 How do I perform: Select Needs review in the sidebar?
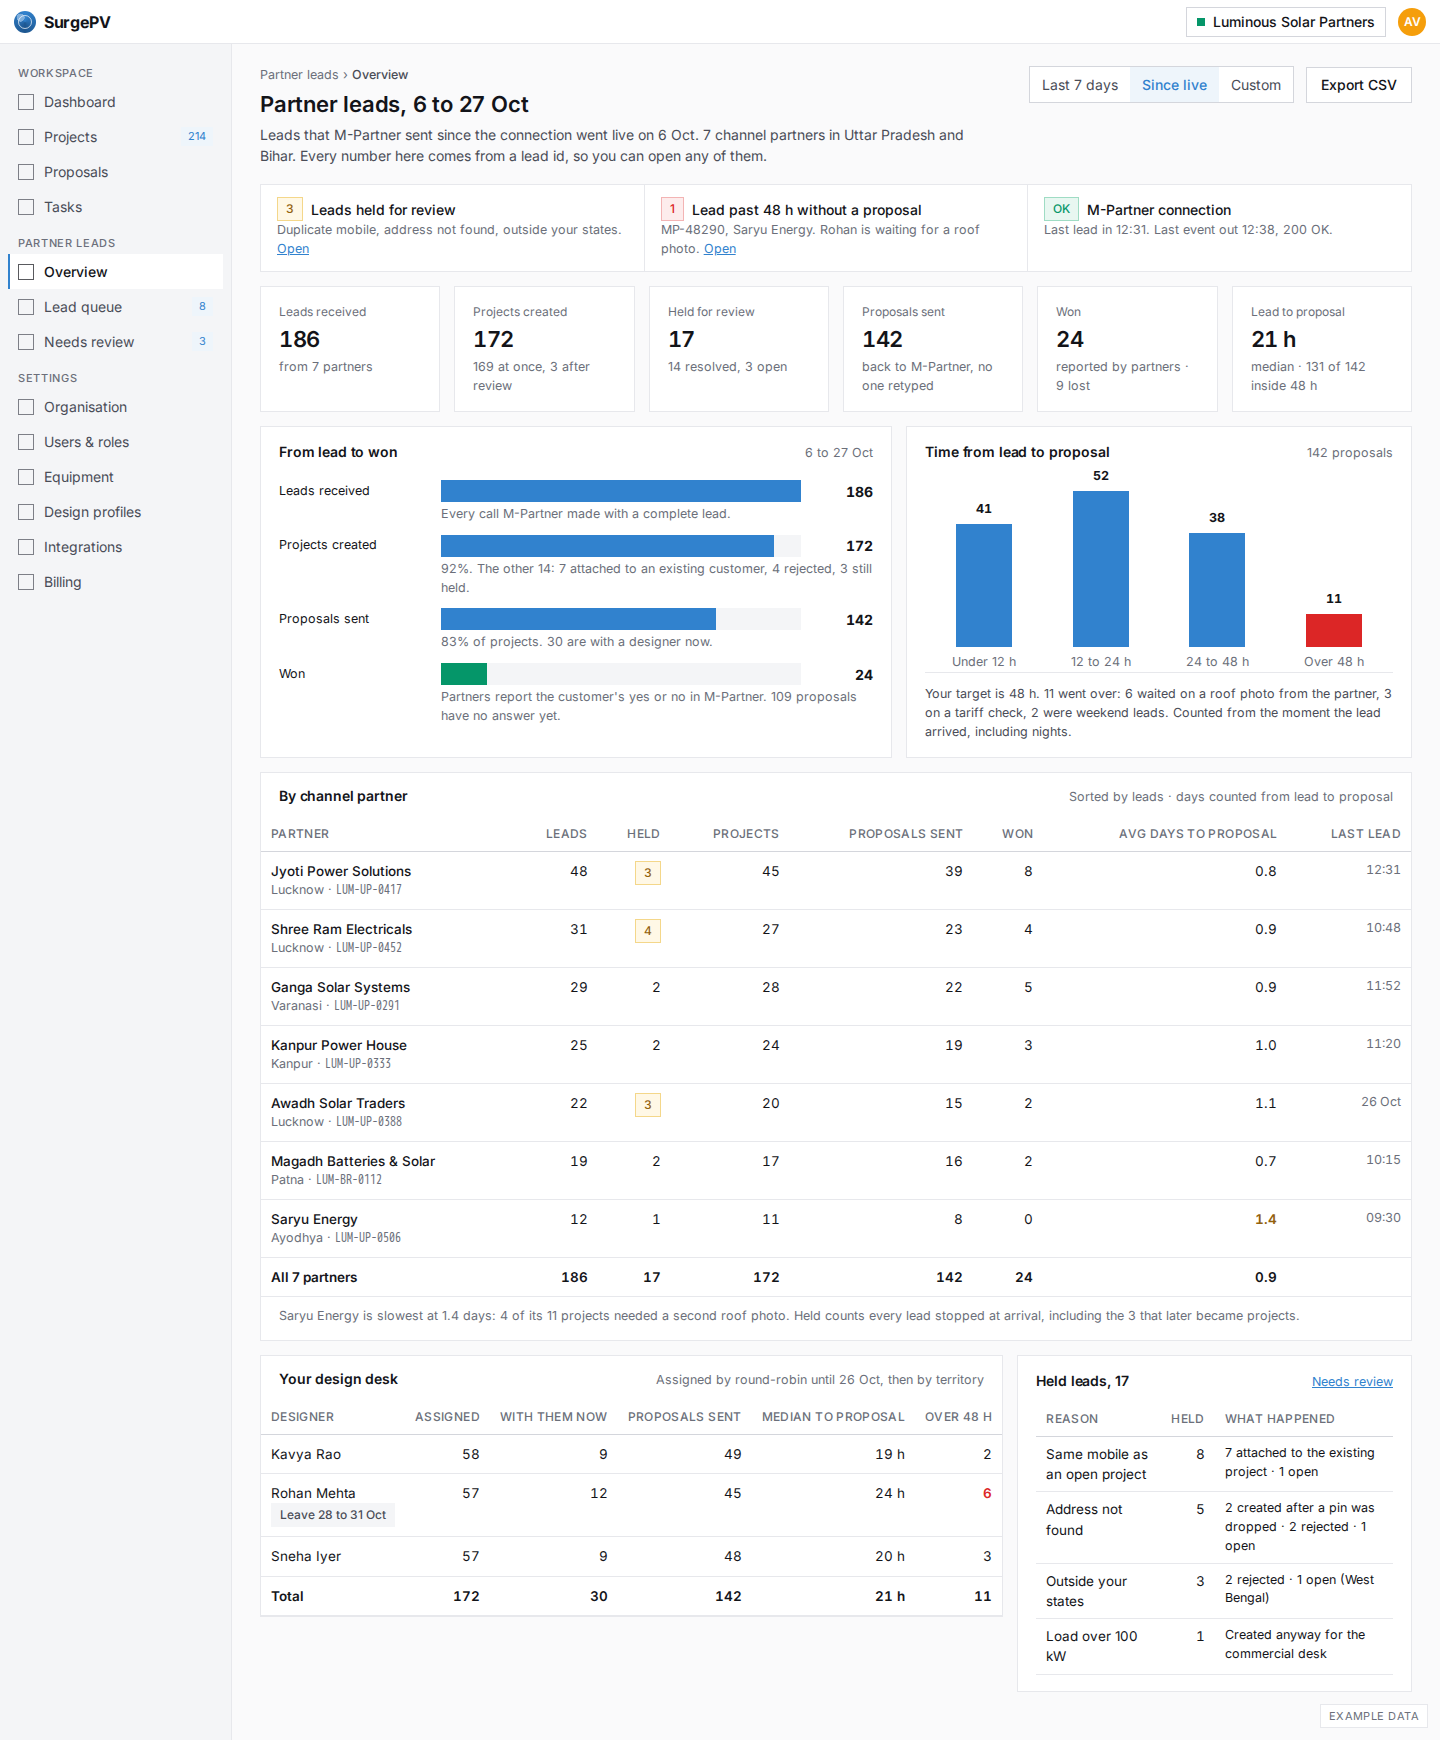click(x=115, y=342)
